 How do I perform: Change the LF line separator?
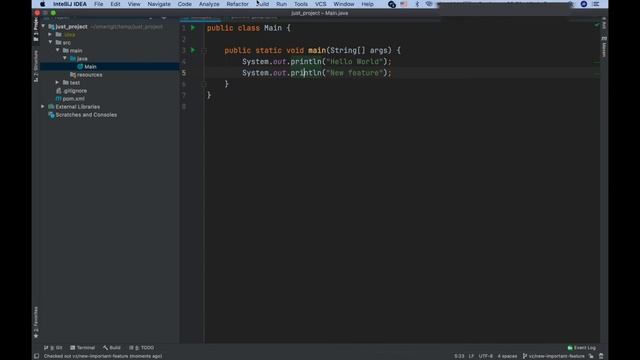click(471, 356)
